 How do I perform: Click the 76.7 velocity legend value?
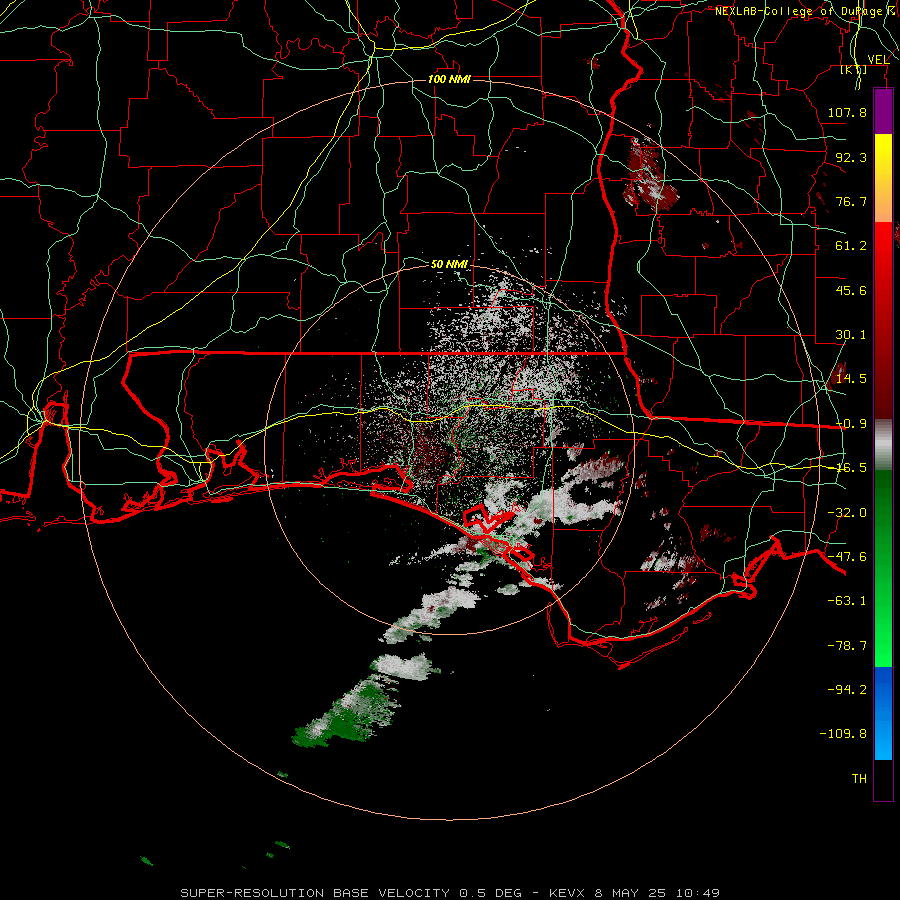point(851,201)
